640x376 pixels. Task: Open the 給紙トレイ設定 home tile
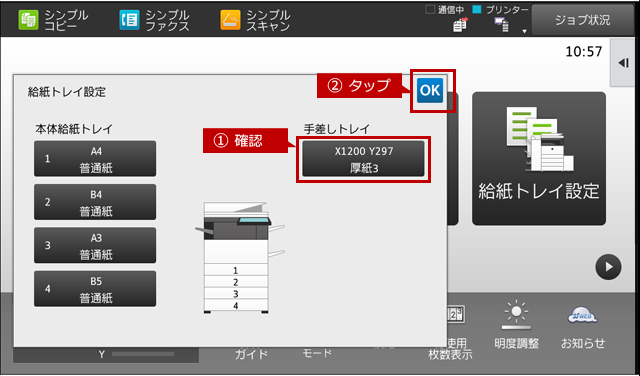pyautogui.click(x=539, y=158)
